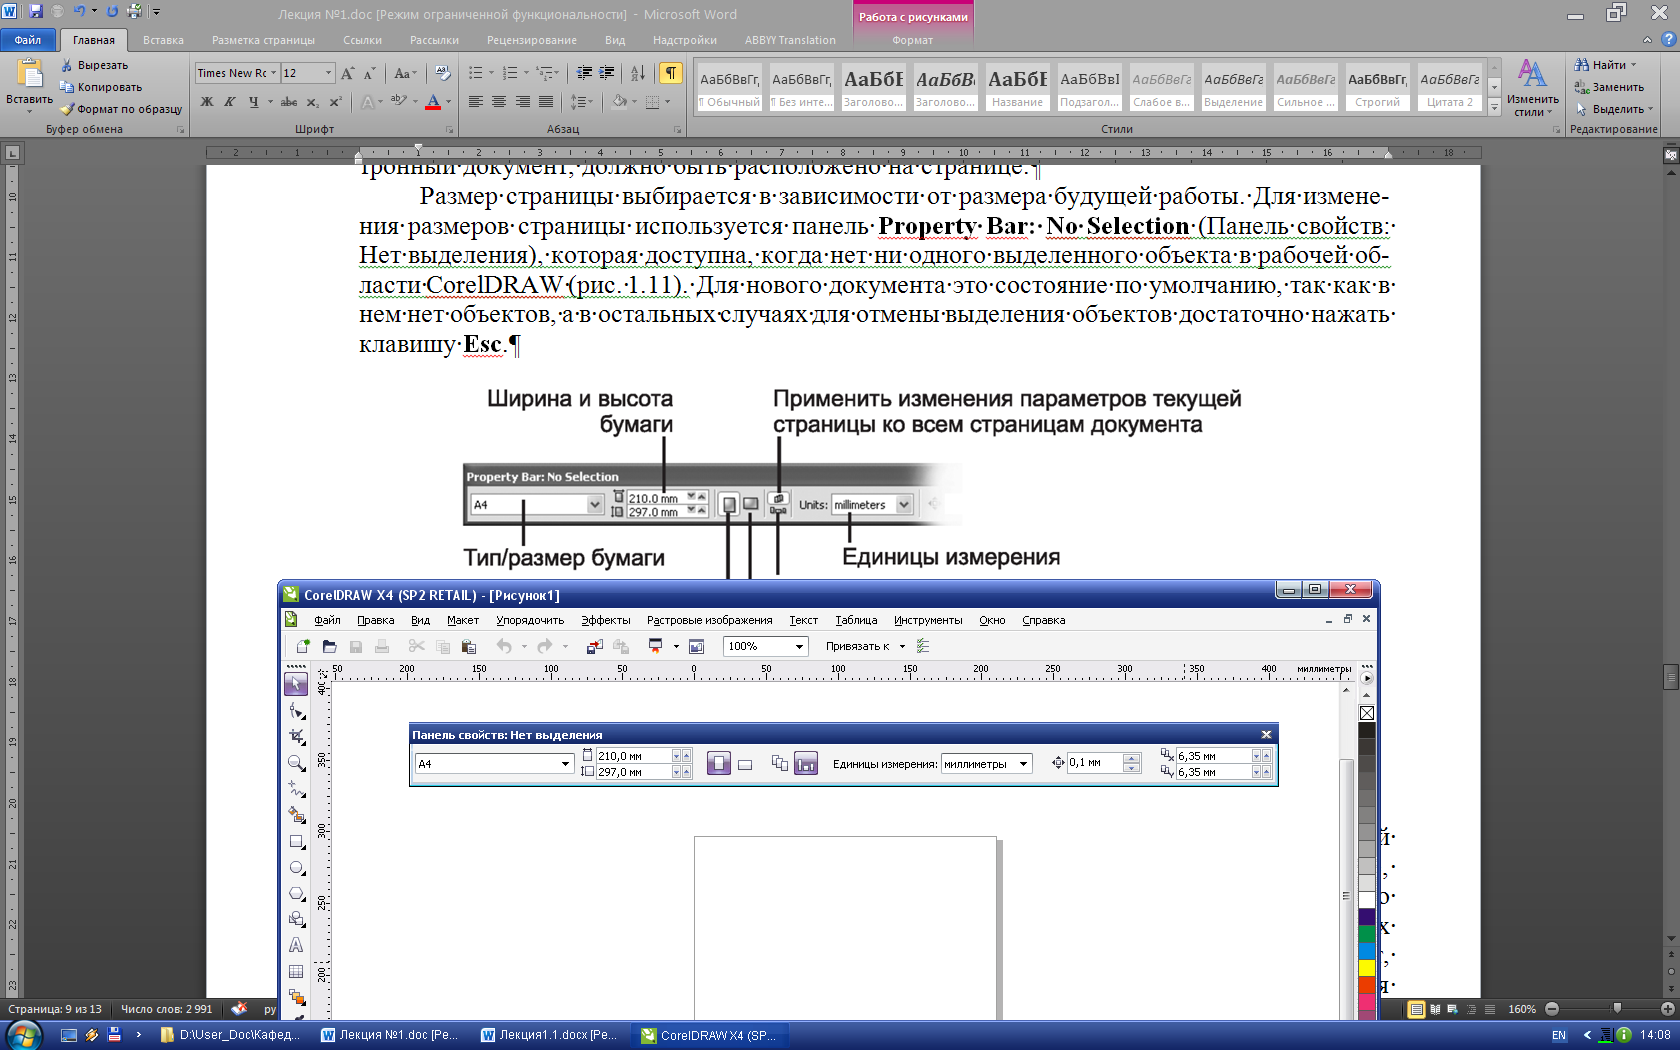Switch to Рецензирование ribbon tab
Image resolution: width=1680 pixels, height=1050 pixels.
pos(532,40)
